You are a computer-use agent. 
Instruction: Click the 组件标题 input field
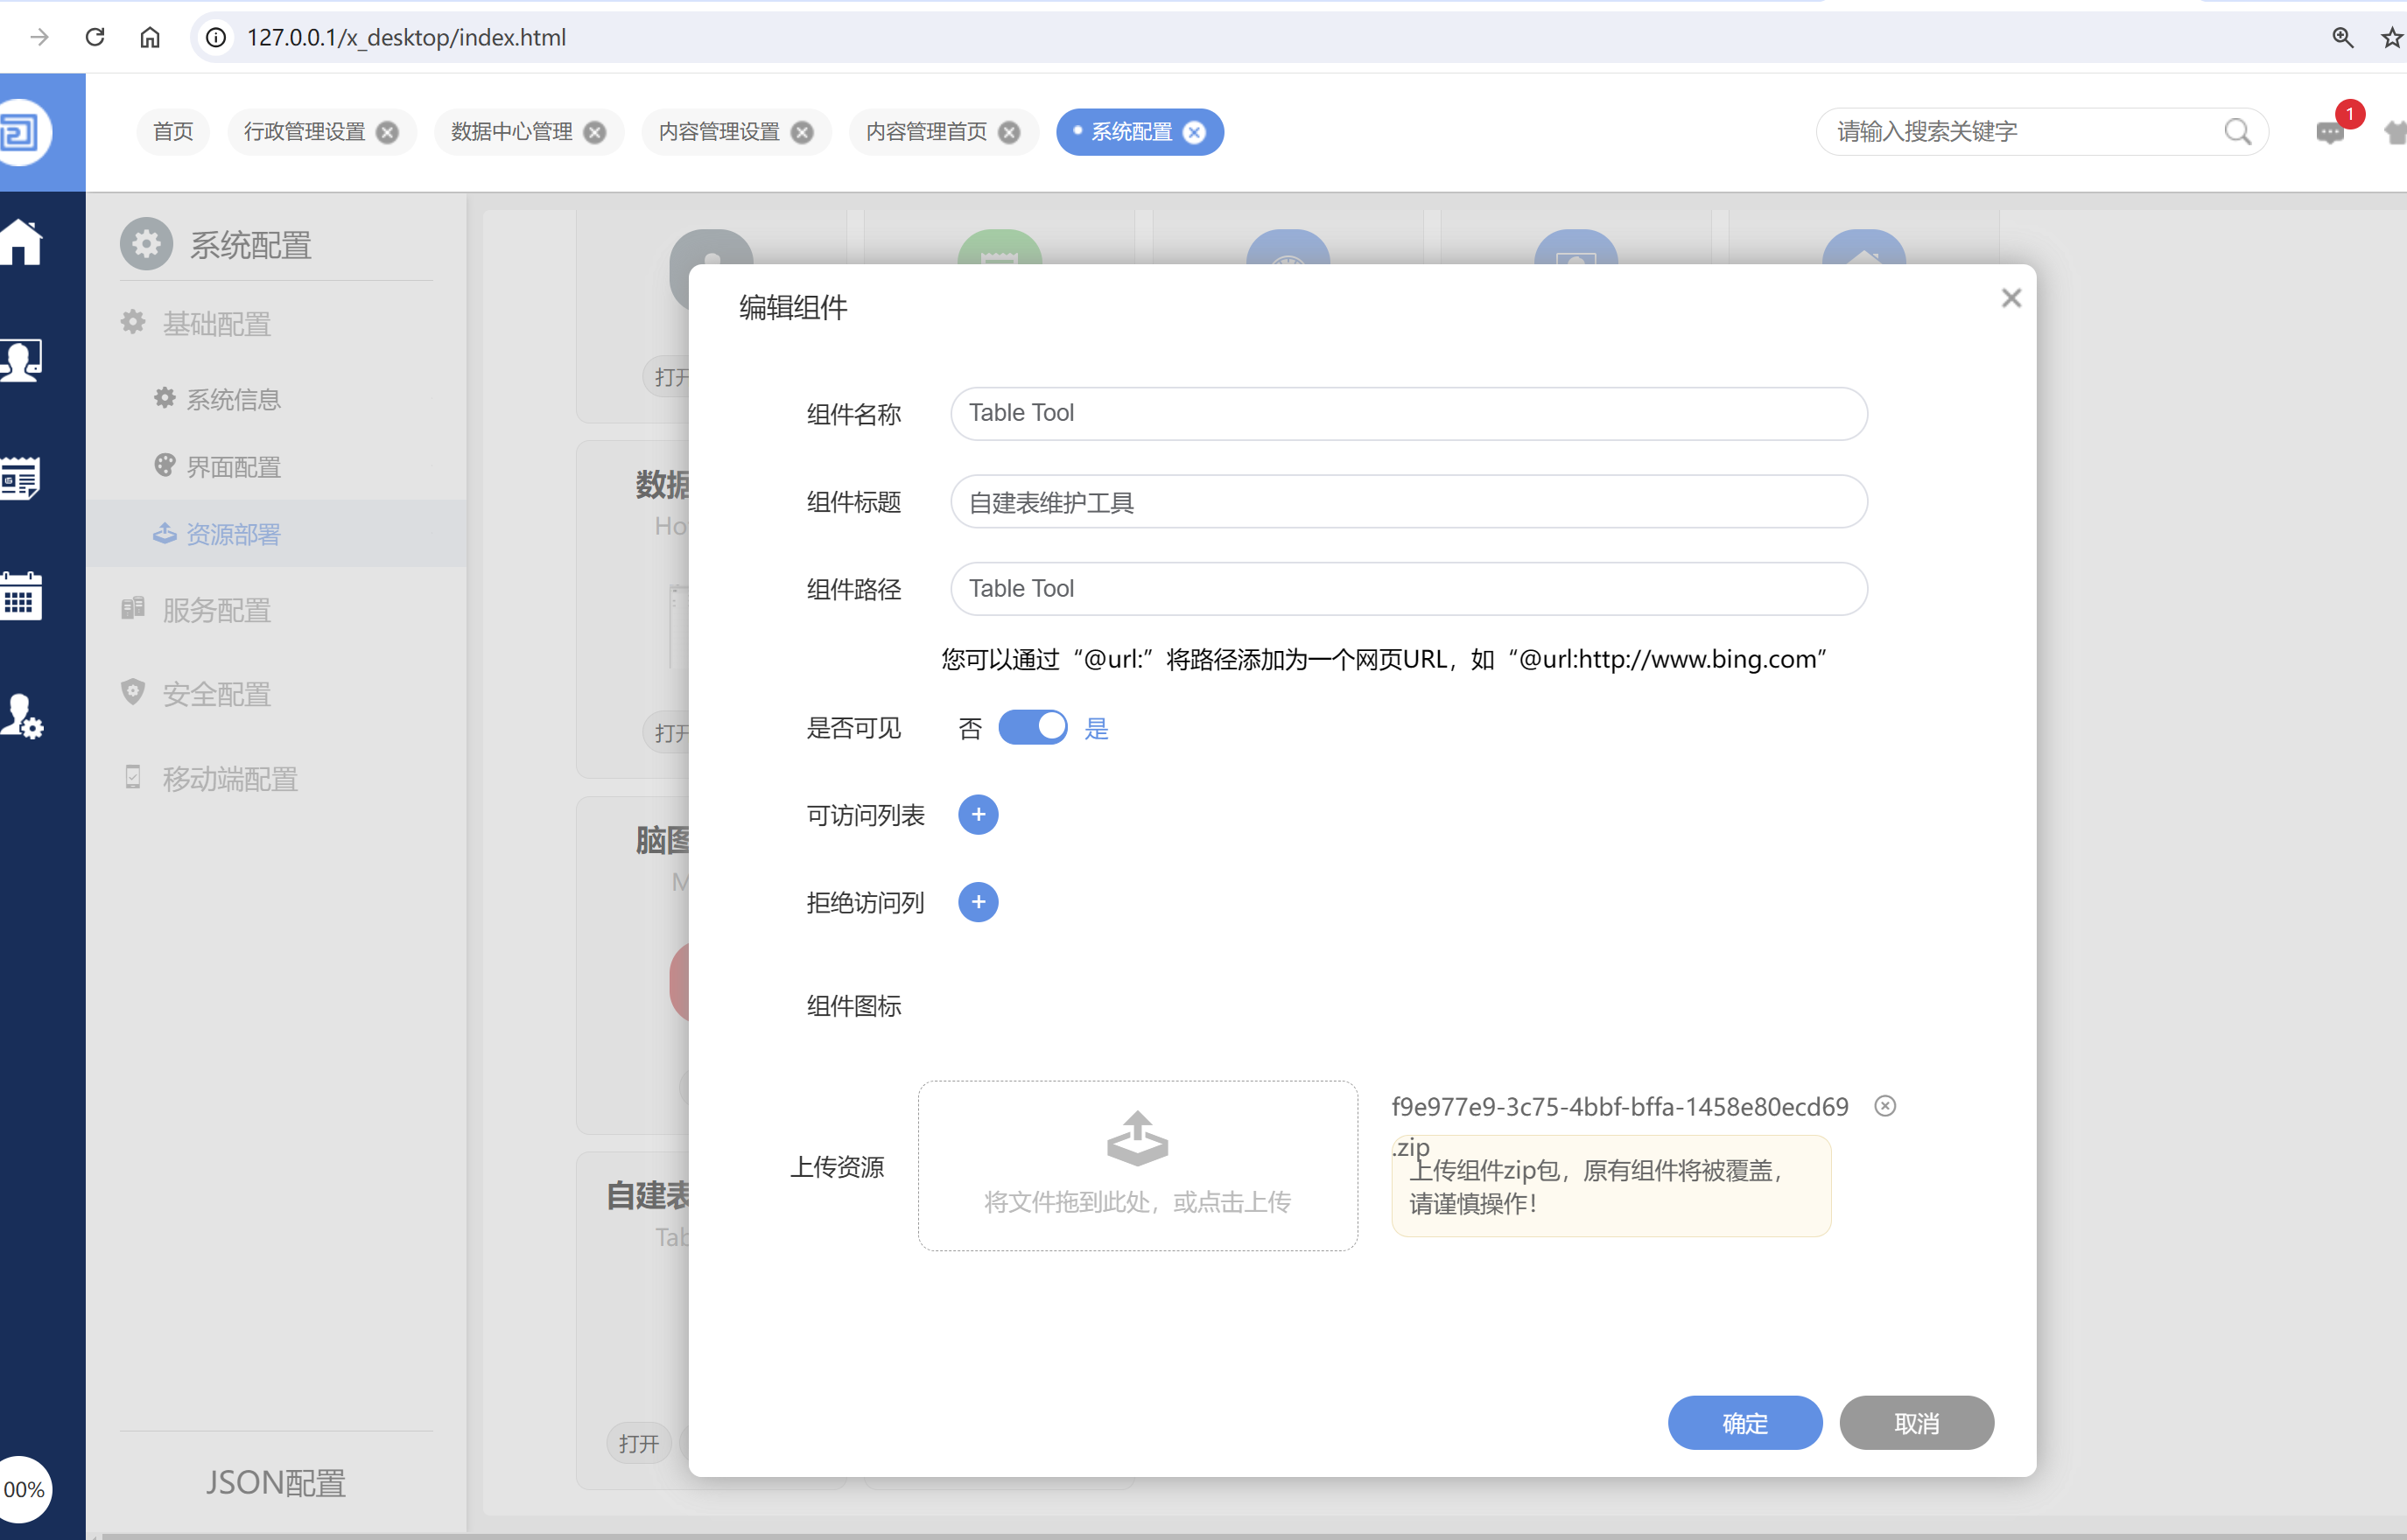tap(1408, 502)
